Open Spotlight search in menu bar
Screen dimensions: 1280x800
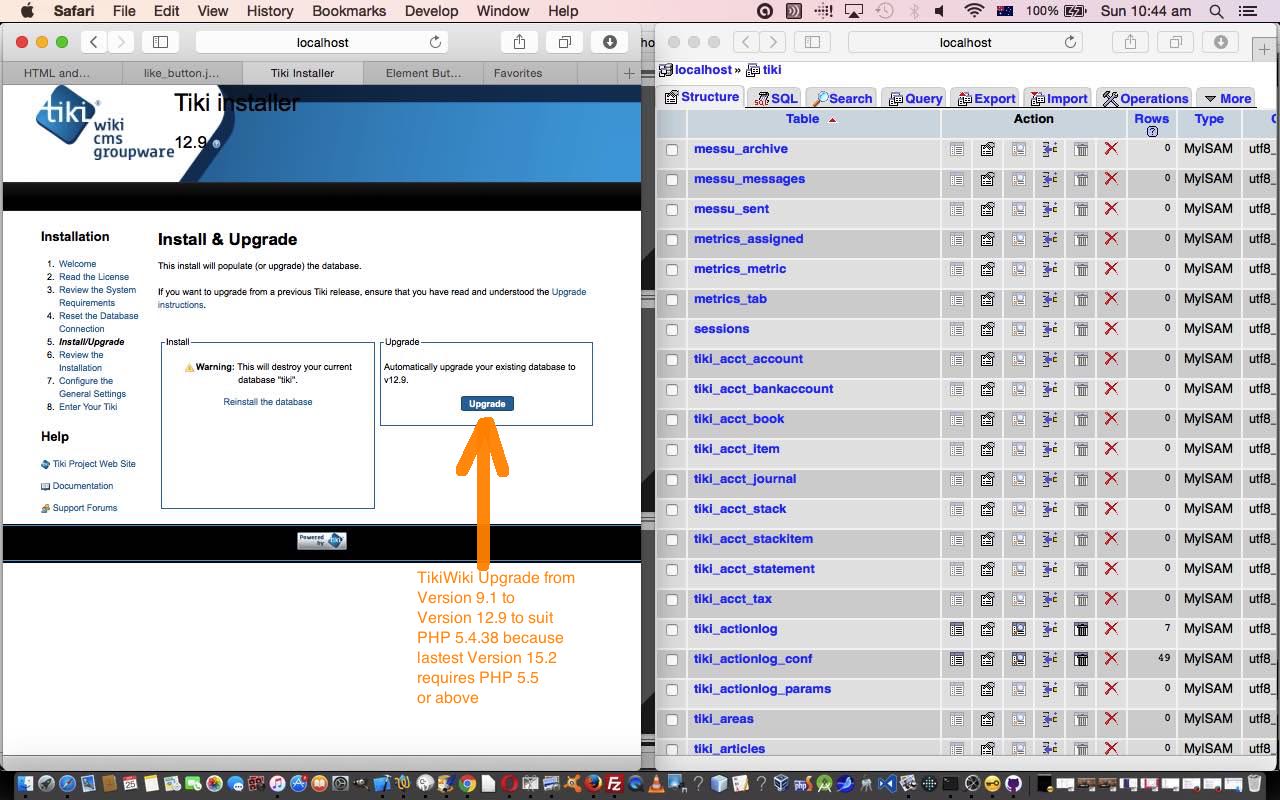tap(1216, 11)
